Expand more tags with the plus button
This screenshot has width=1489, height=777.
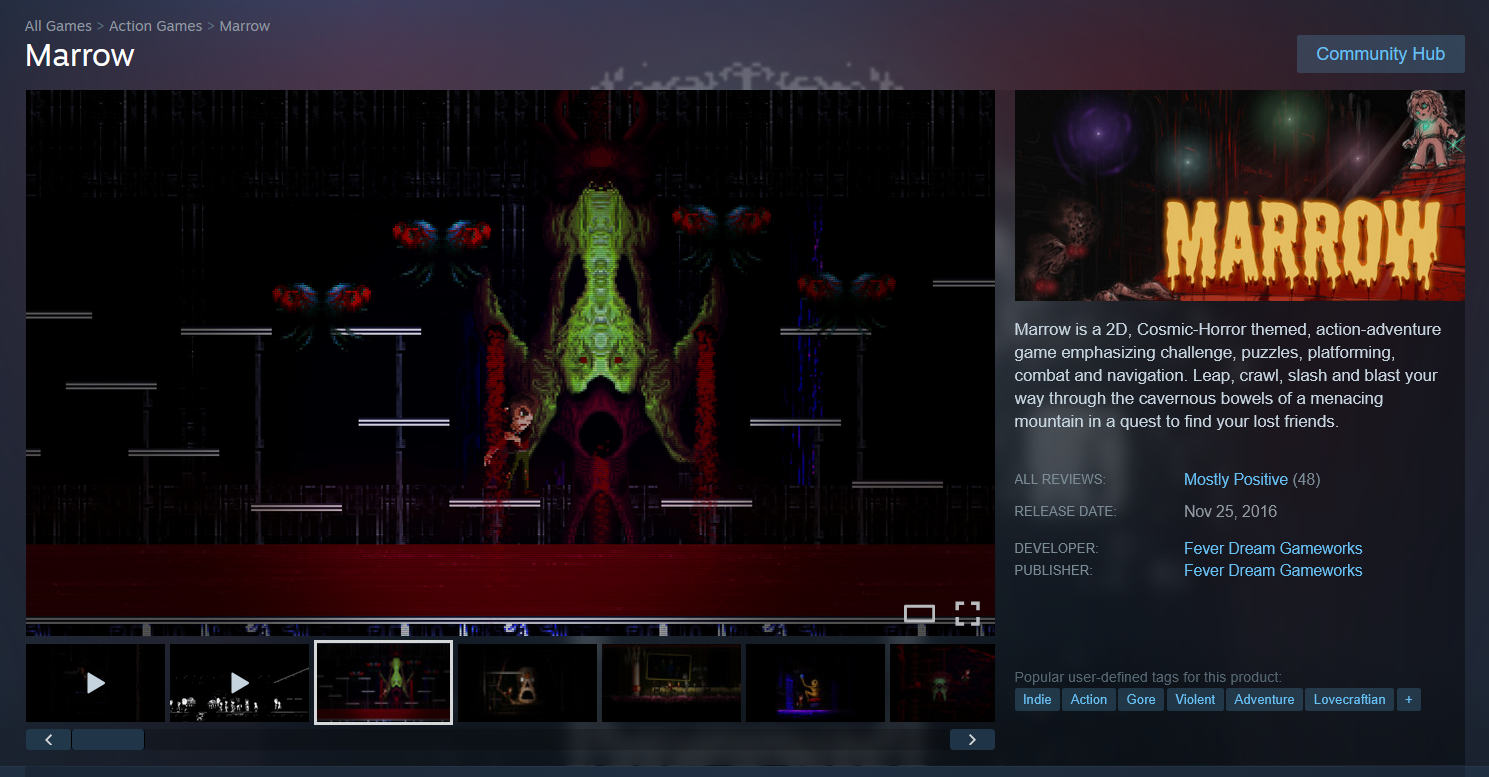tap(1409, 700)
